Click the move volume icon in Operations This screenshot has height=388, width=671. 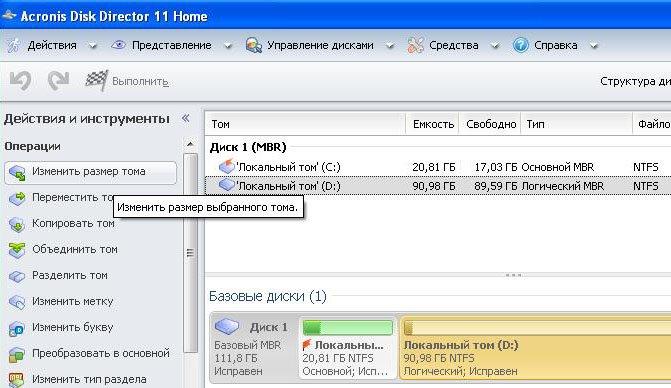pos(17,198)
